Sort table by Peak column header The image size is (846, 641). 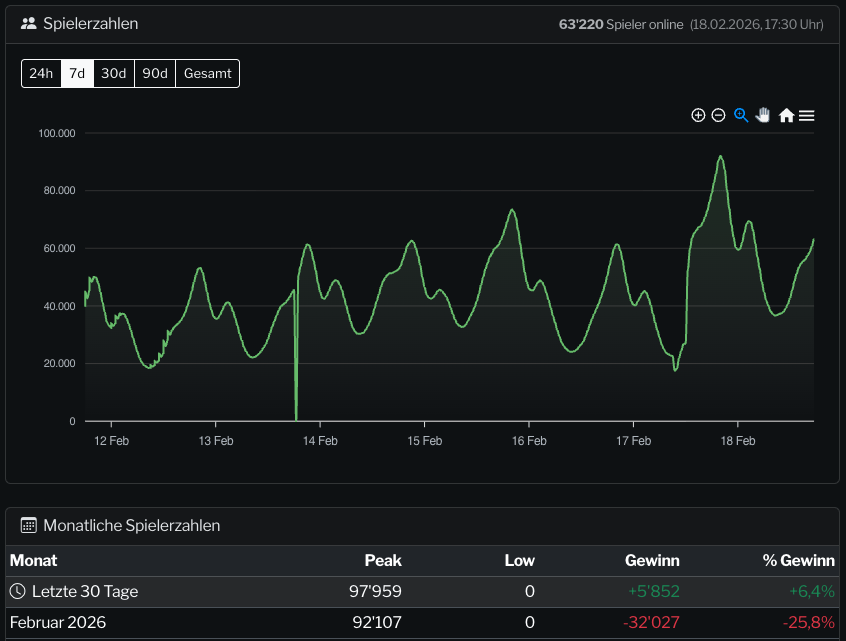[383, 560]
